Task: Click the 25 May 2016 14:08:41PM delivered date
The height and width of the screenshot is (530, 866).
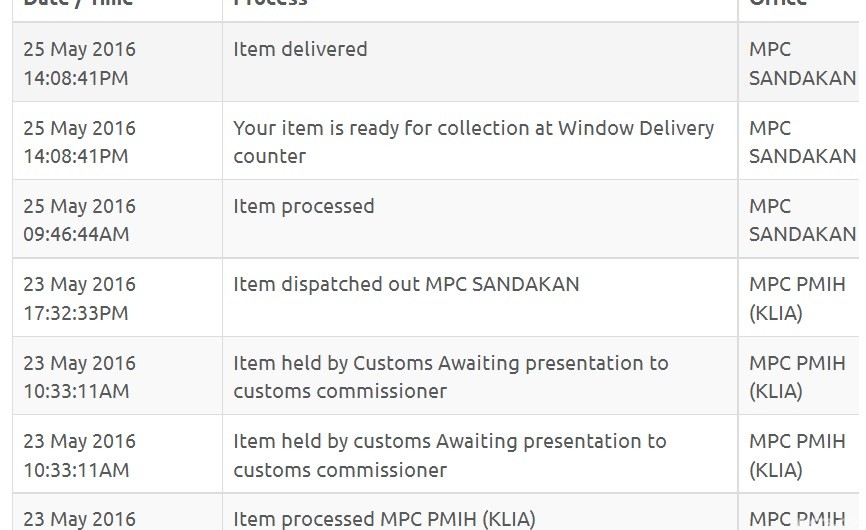Action: pyautogui.click(x=79, y=63)
